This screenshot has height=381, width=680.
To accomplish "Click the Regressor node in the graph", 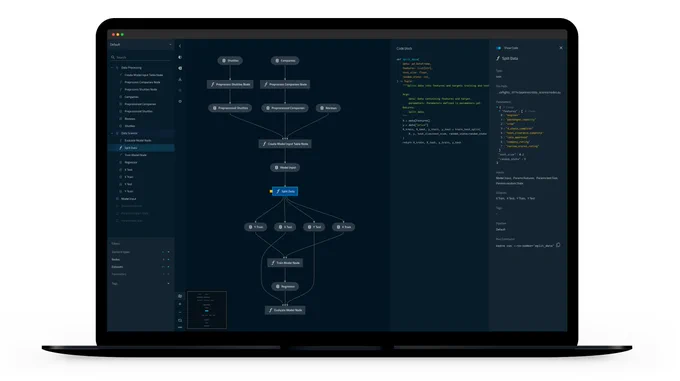I will click(284, 287).
